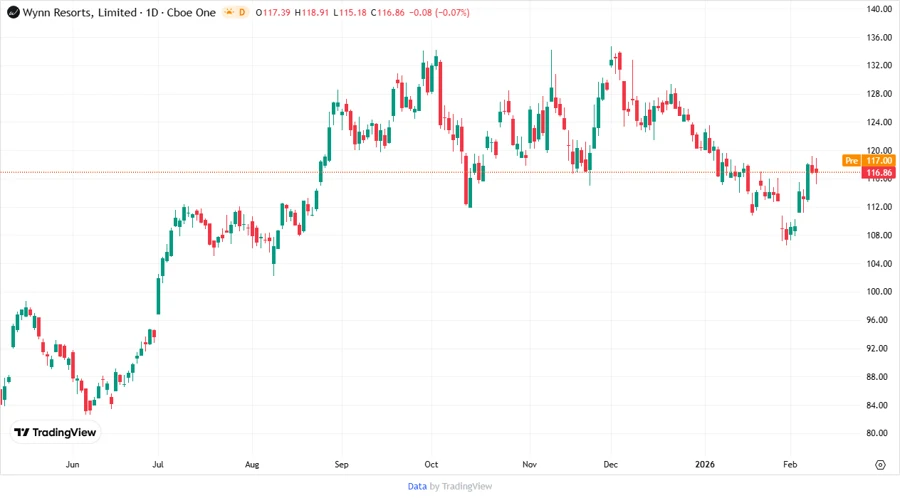Viewport: 900px width, 498px height.
Task: Click the '100.00' price axis label
Action: tap(879, 291)
